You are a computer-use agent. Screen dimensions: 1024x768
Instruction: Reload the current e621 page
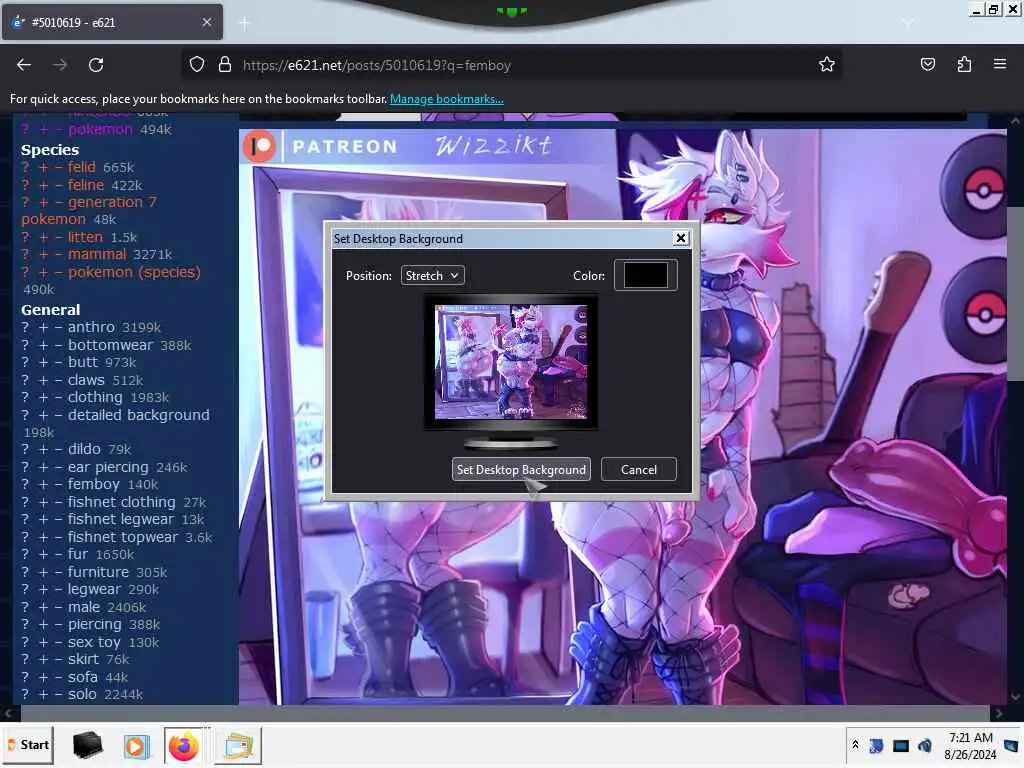(x=96, y=65)
